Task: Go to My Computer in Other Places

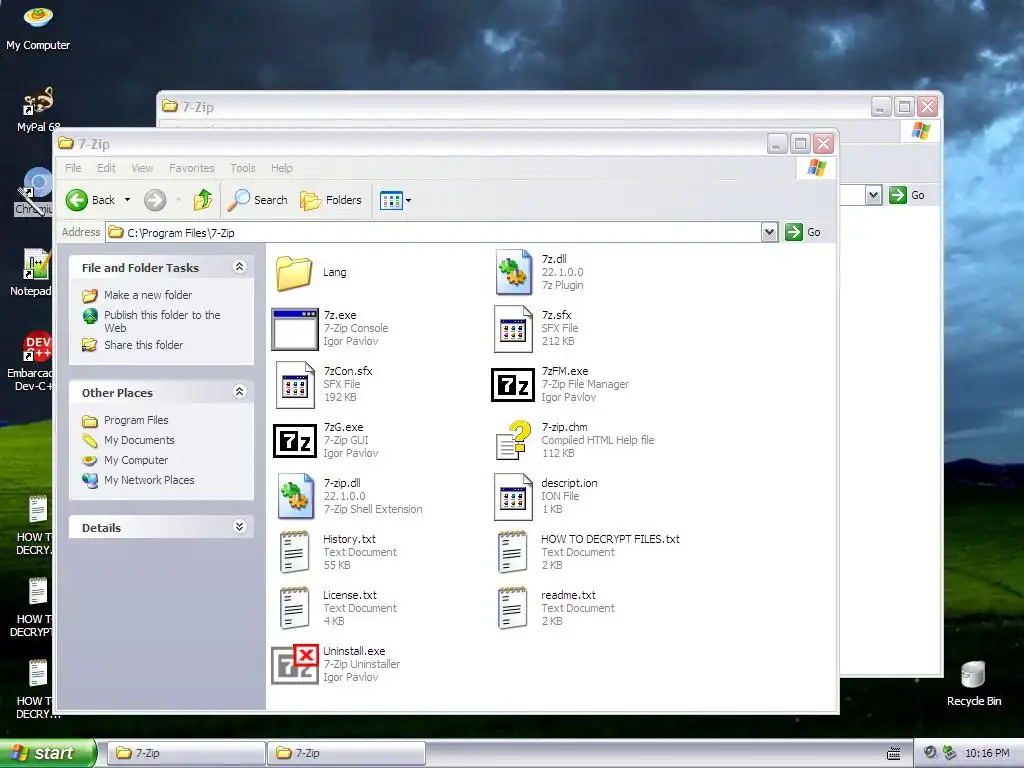Action: pos(136,460)
